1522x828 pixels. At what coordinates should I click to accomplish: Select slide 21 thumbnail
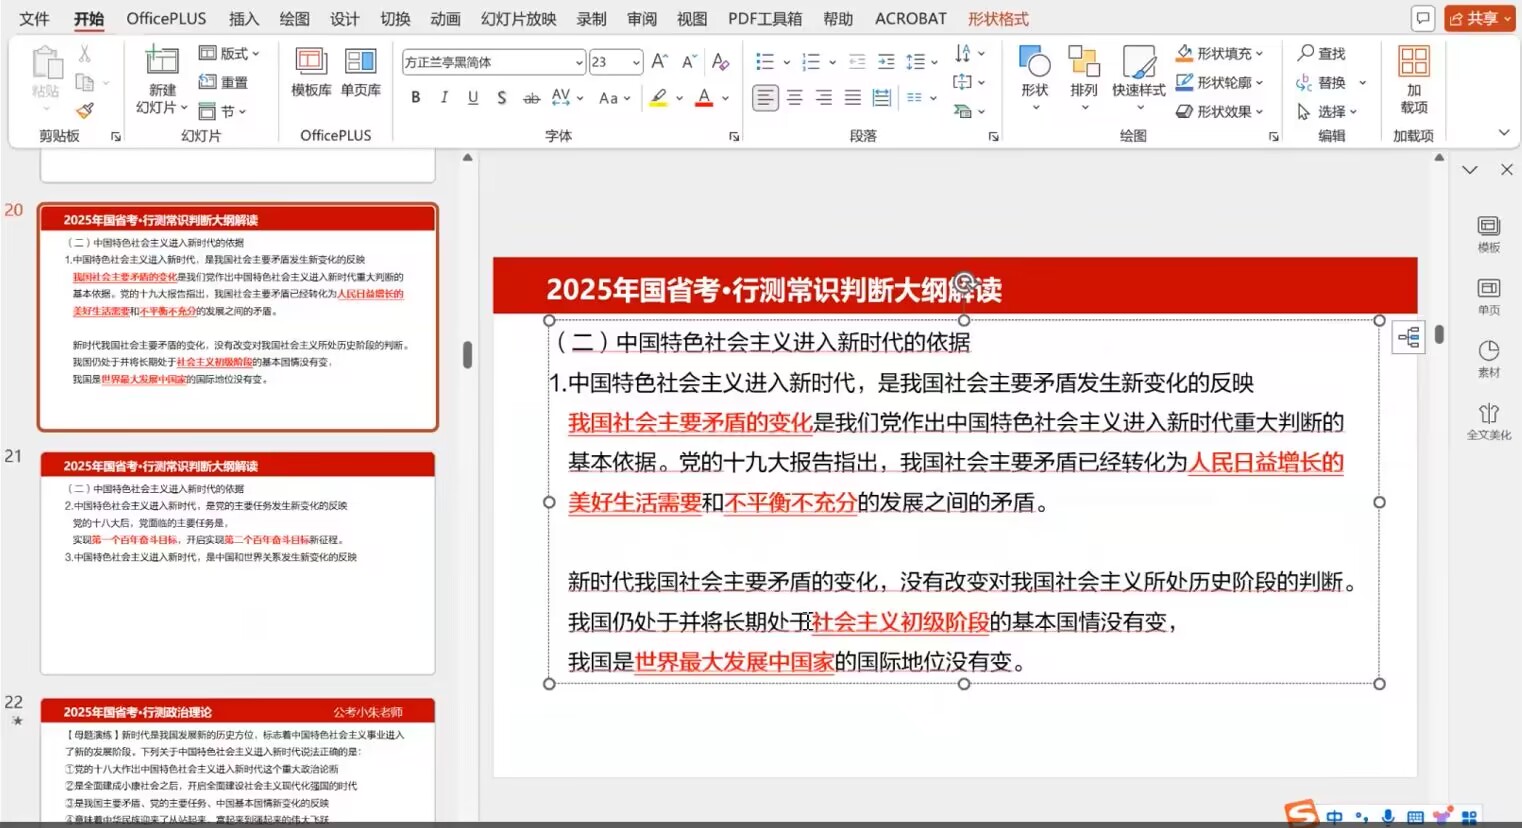pos(237,563)
